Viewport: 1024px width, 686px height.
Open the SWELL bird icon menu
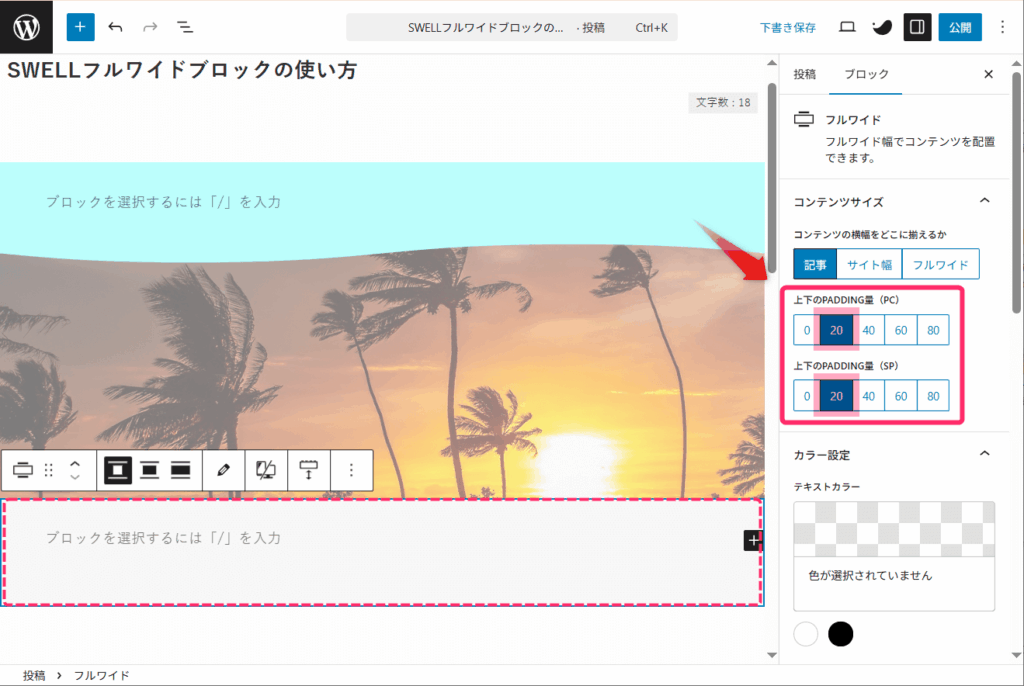(x=882, y=27)
